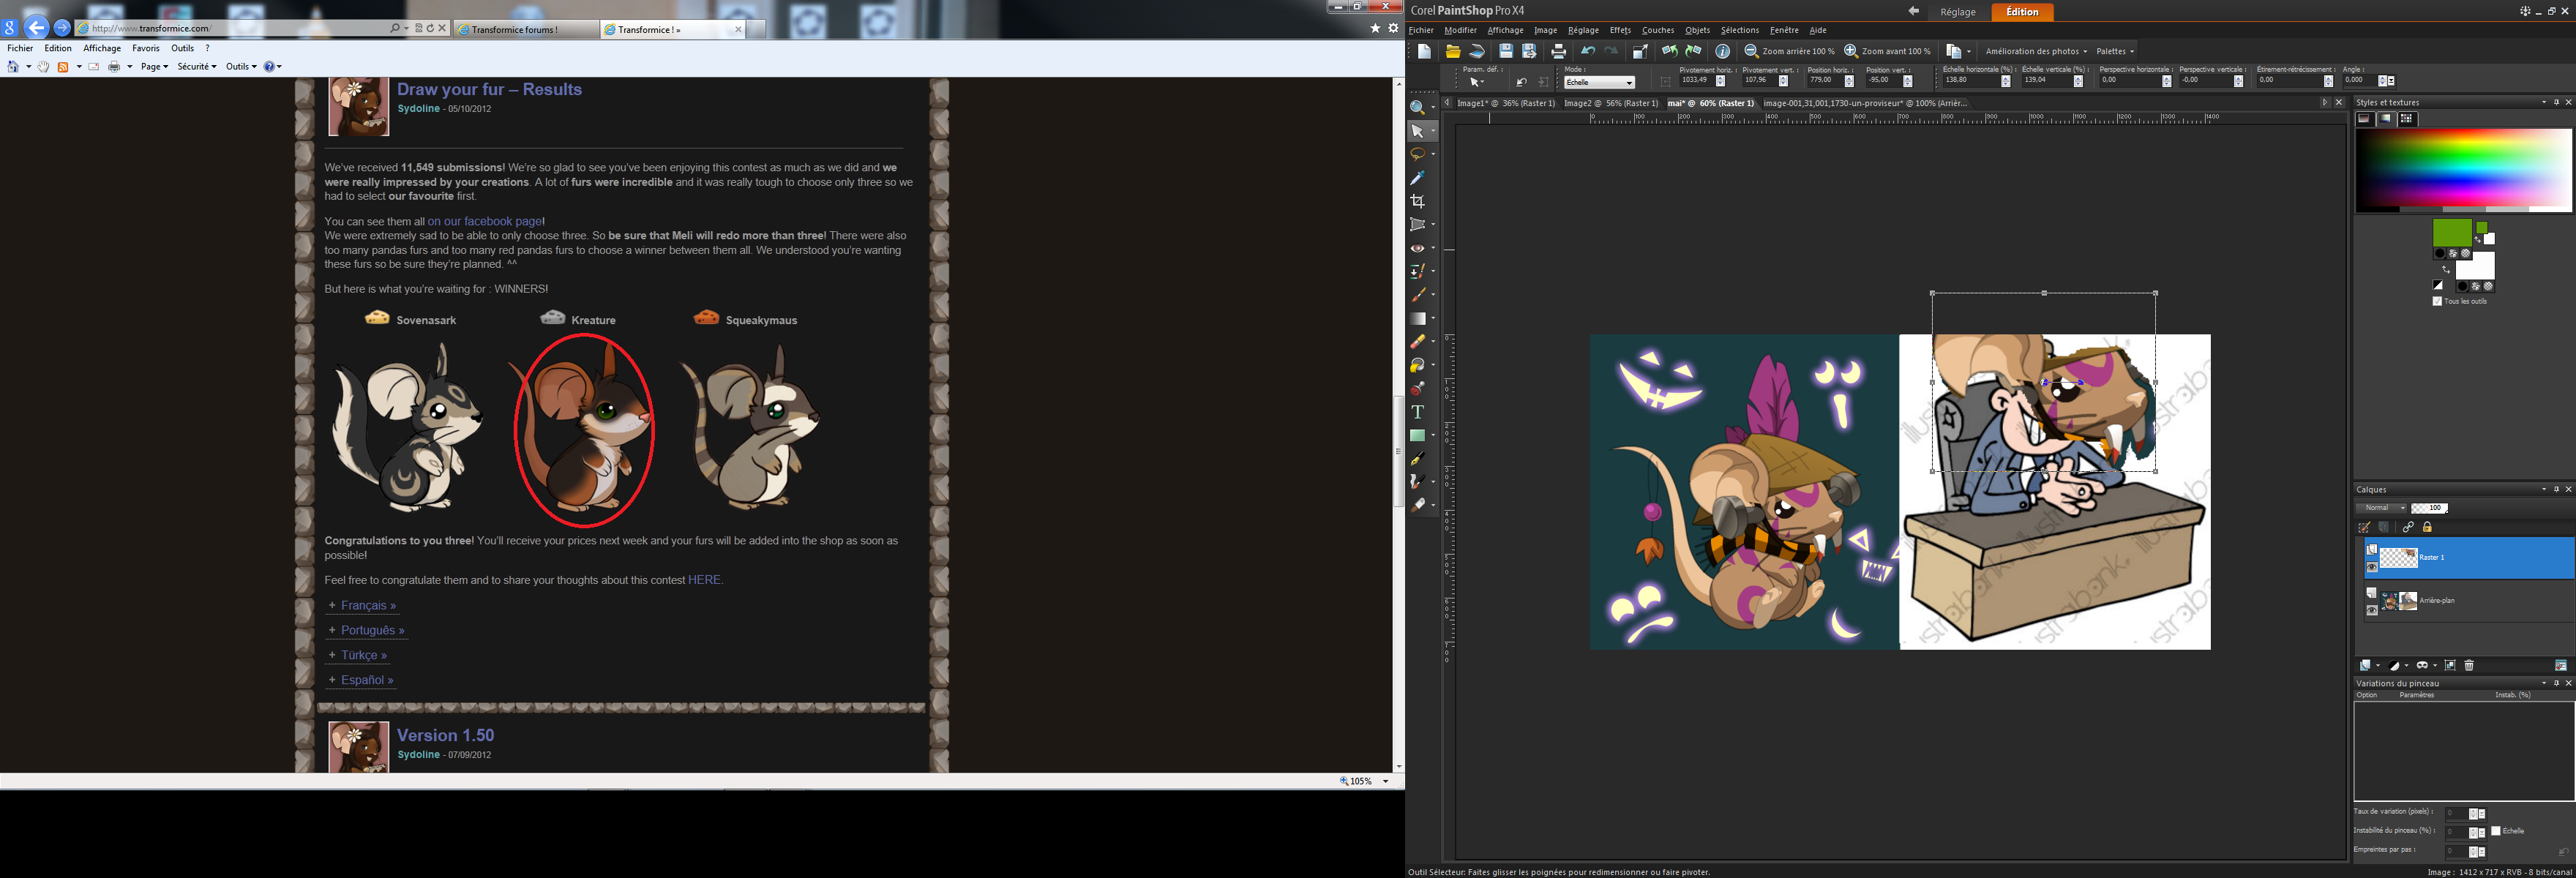Image resolution: width=2576 pixels, height=878 pixels.
Task: Click the Print icon in PaintShop toolbar
Action: click(1558, 51)
